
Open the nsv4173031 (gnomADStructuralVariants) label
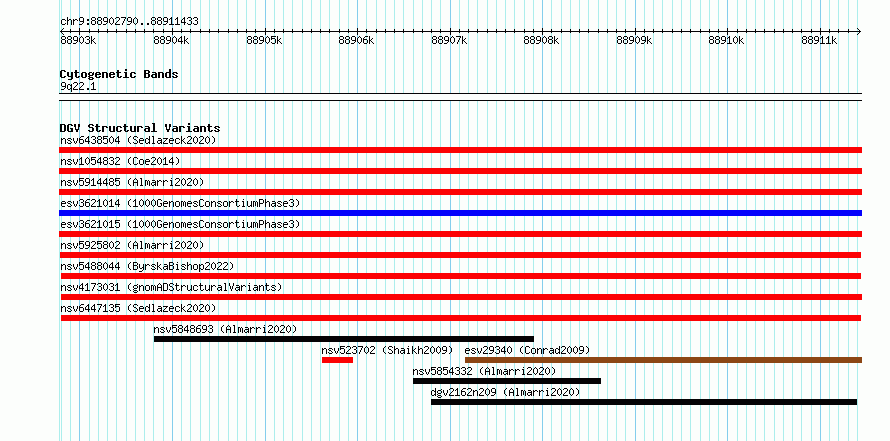[x=171, y=287]
